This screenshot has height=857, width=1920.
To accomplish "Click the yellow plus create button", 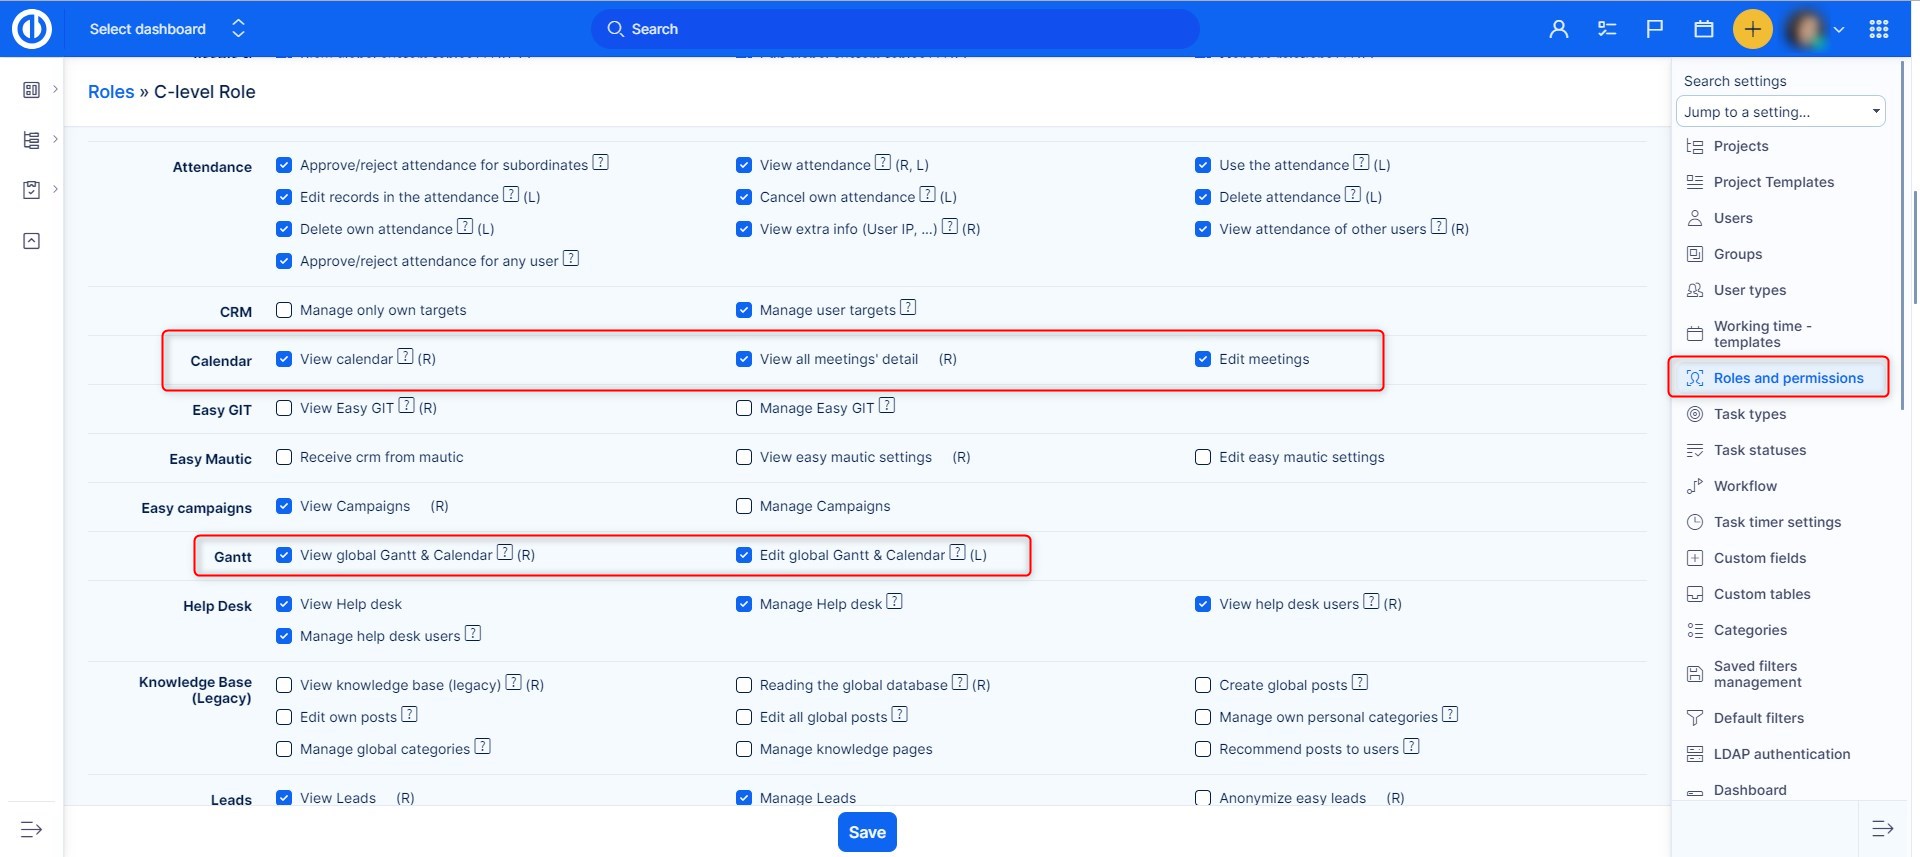I will pyautogui.click(x=1752, y=29).
